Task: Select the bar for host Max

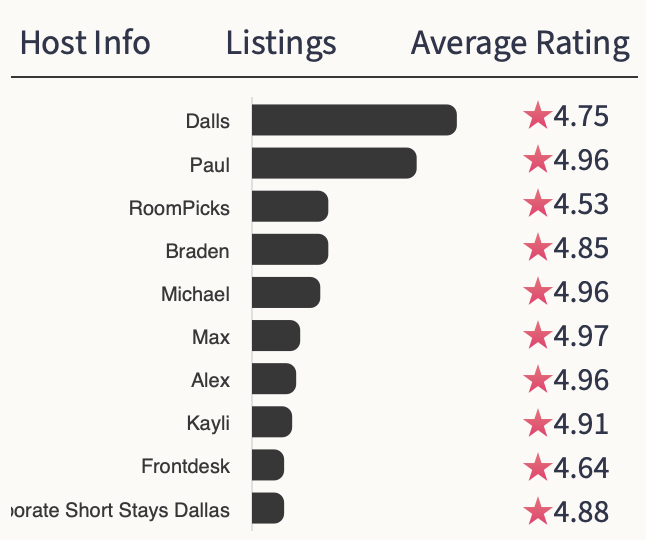Action: (276, 336)
